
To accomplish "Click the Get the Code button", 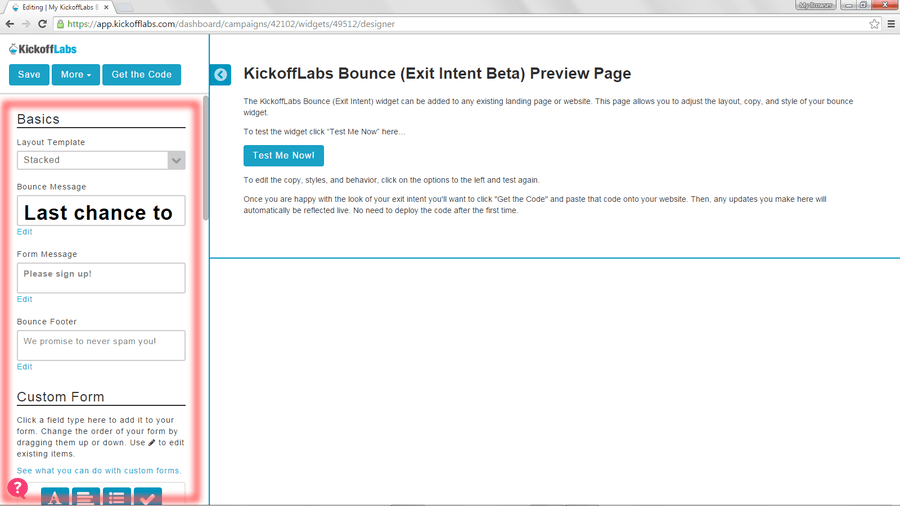I will point(142,75).
